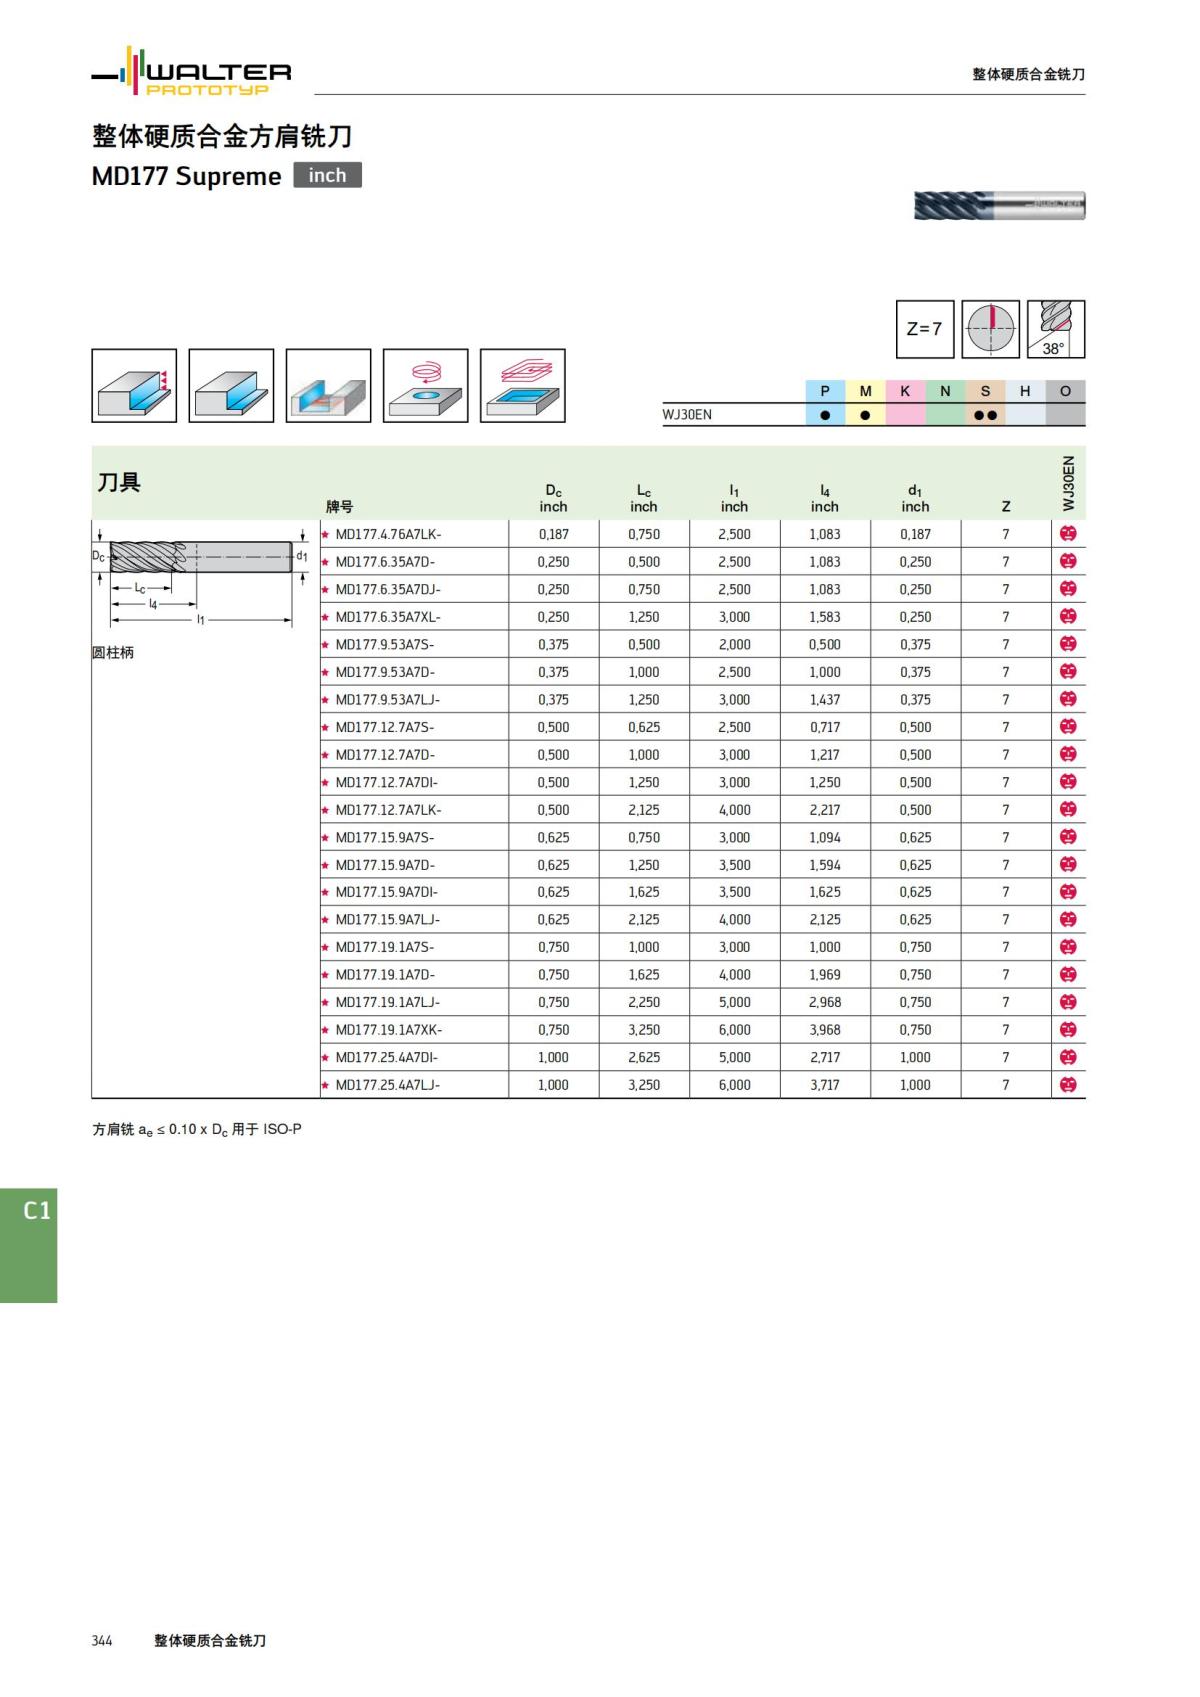The image size is (1200, 1697).
Task: Click the red availability icon for MD177.4.76A7LK-
Action: click(x=1068, y=534)
